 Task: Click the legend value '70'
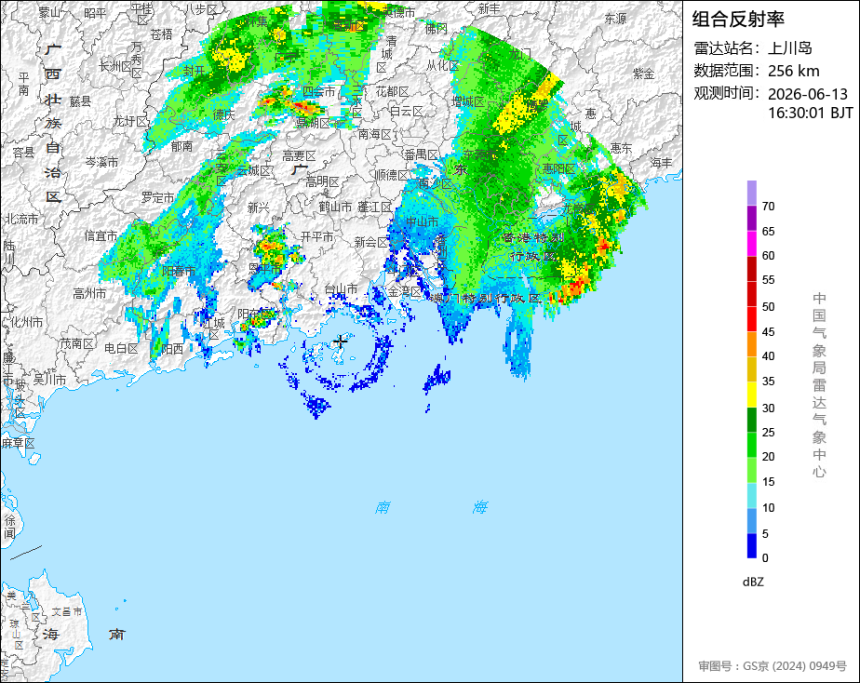[768, 206]
